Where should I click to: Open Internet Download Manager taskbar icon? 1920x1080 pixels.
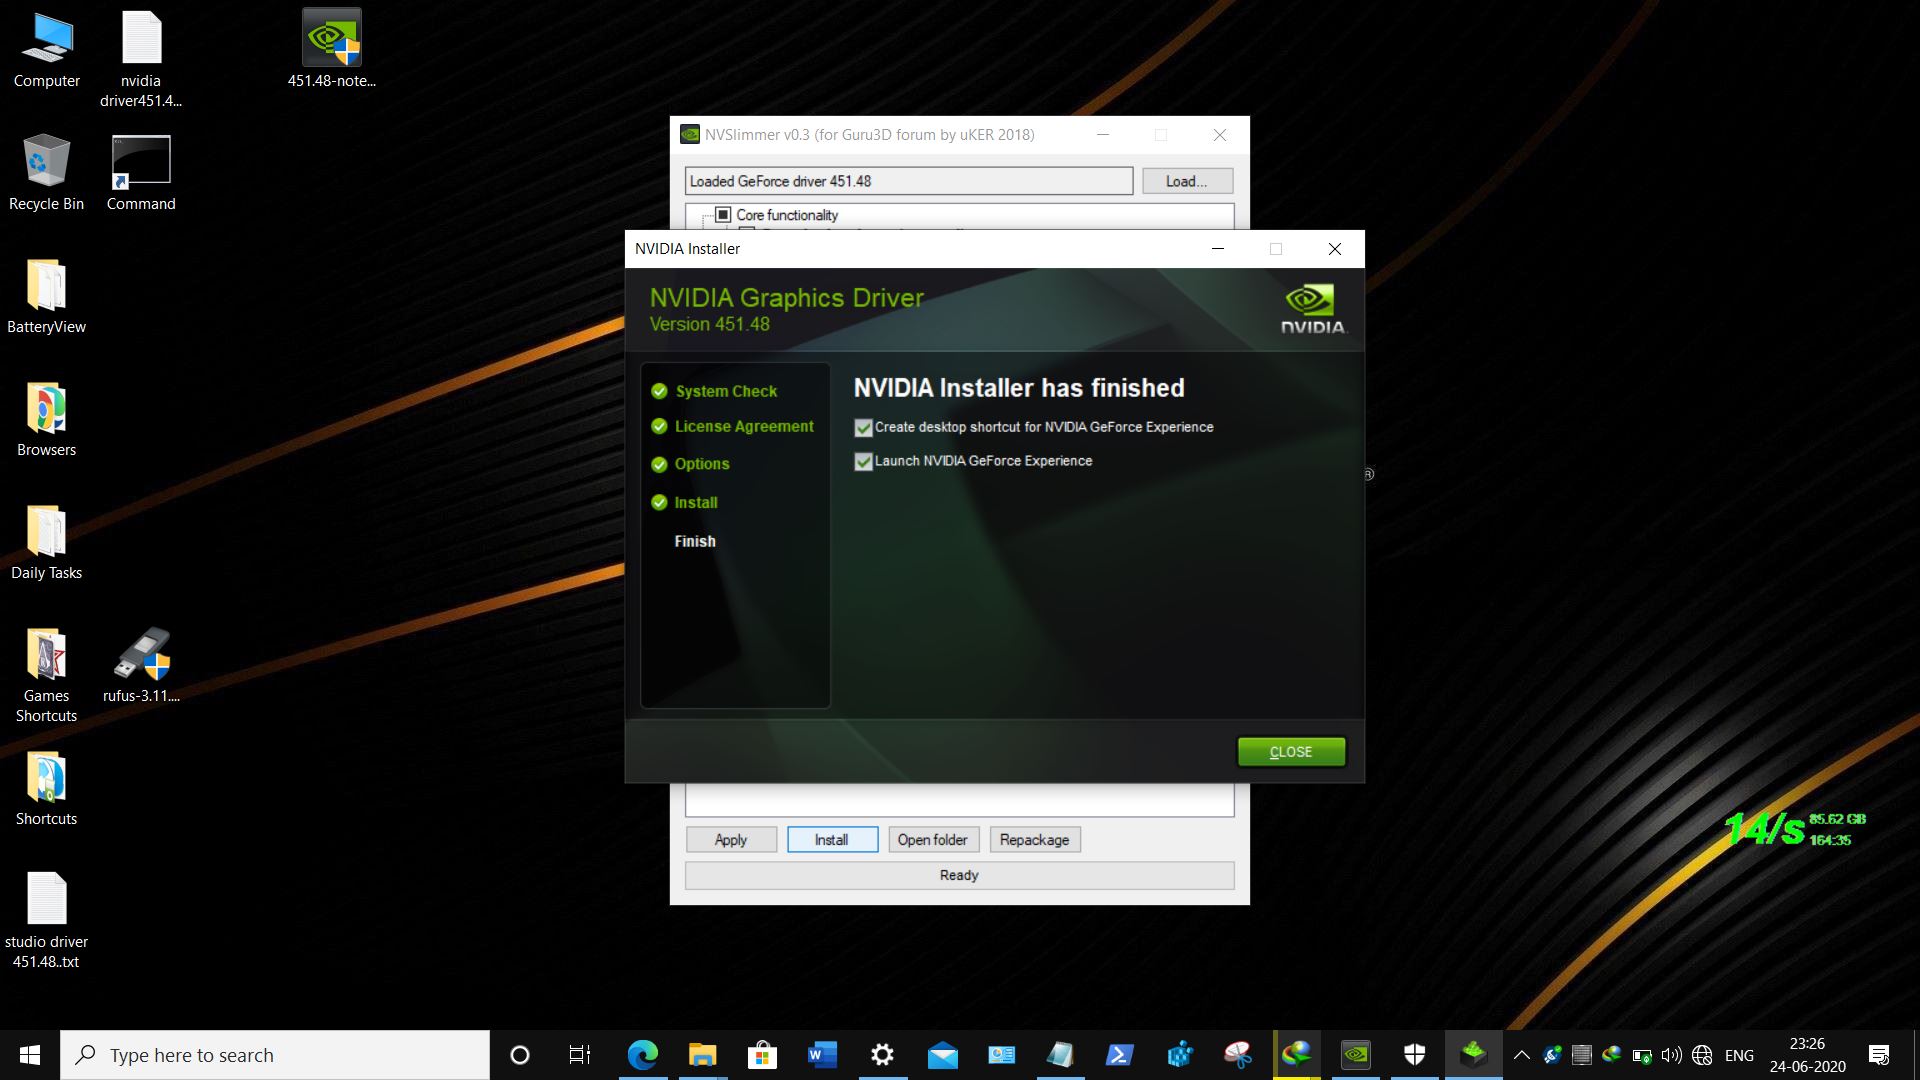click(1296, 1055)
